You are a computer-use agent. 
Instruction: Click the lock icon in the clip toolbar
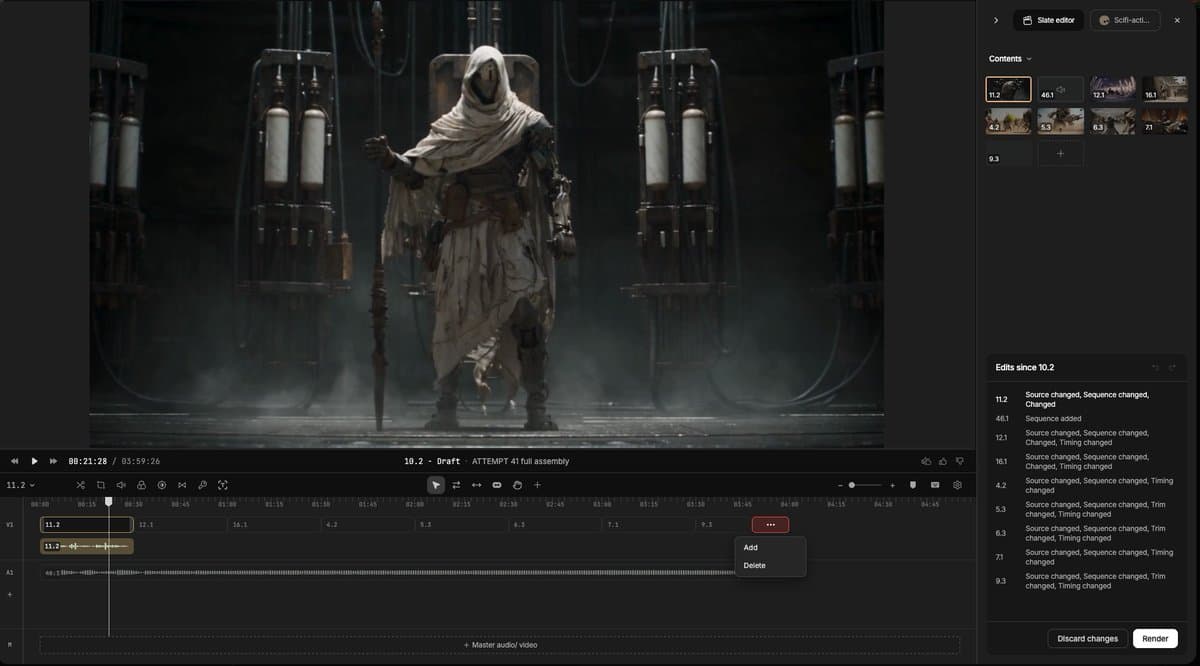click(x=141, y=485)
